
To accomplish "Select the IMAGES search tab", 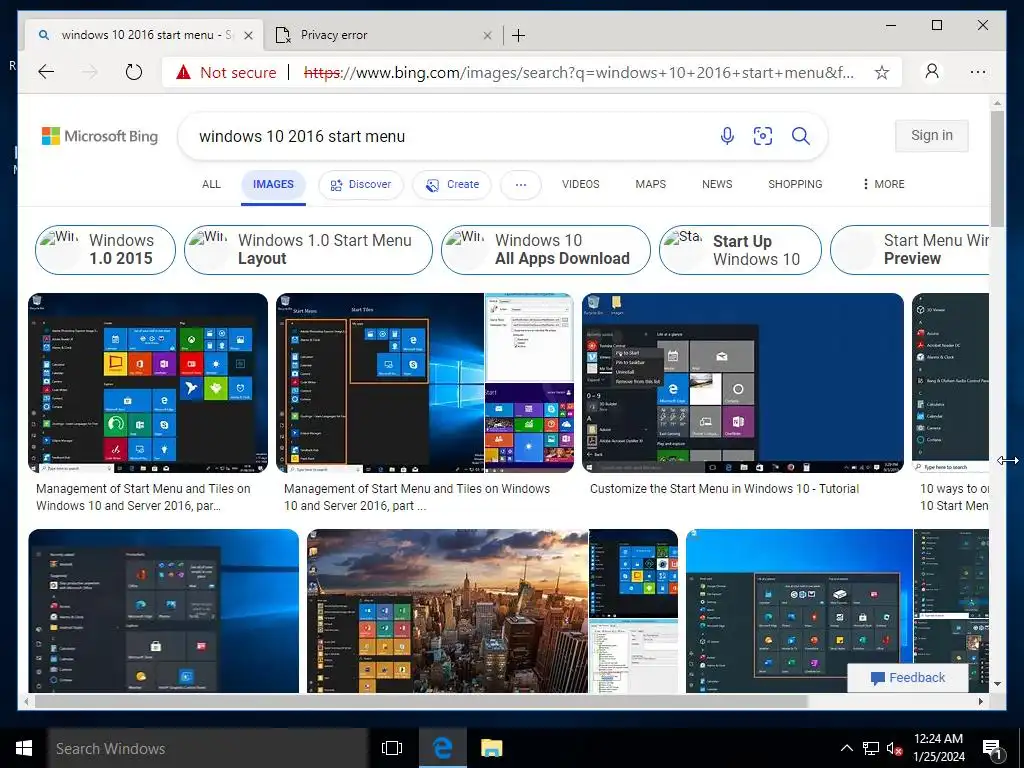I will pos(273,184).
